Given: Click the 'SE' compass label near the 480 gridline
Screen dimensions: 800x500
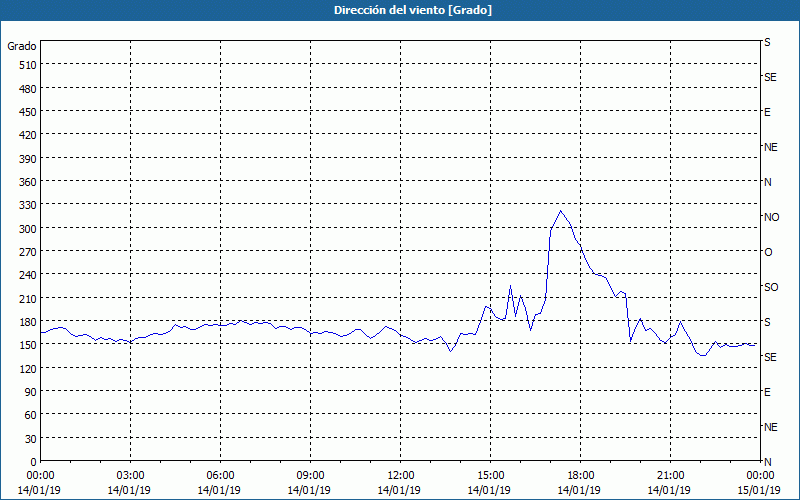Looking at the screenshot, I should [x=770, y=78].
